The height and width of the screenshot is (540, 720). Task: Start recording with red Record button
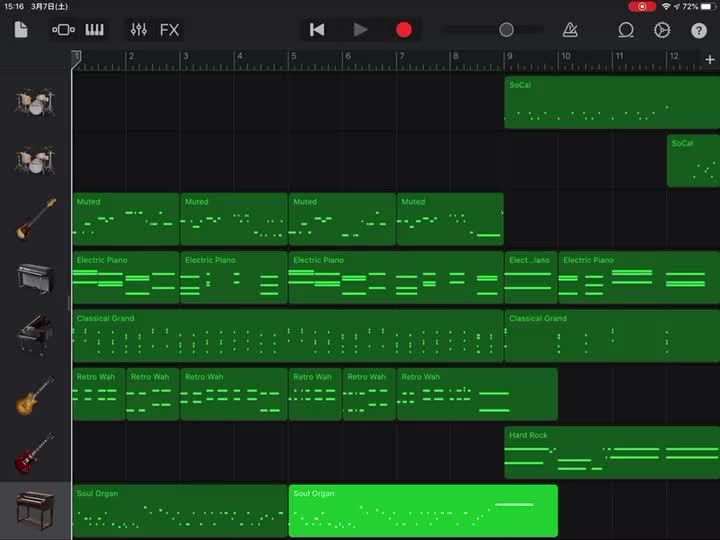click(x=404, y=30)
